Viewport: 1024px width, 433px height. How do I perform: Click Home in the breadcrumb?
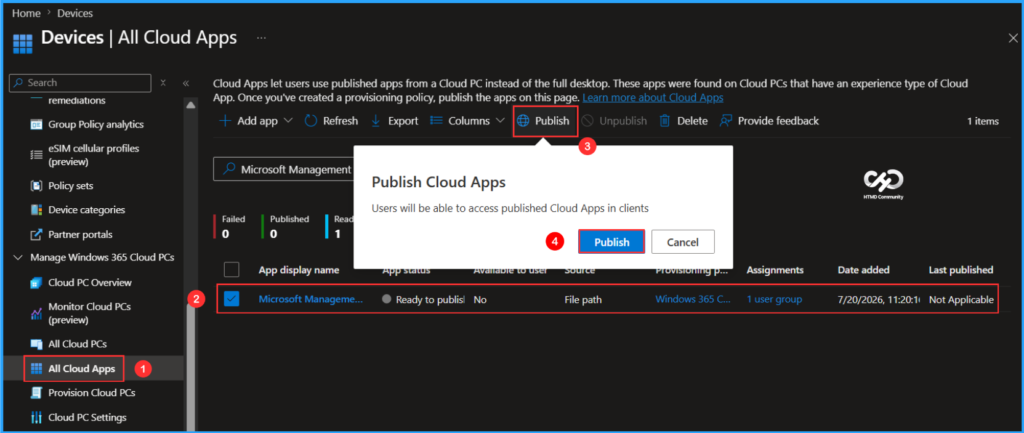(x=26, y=13)
